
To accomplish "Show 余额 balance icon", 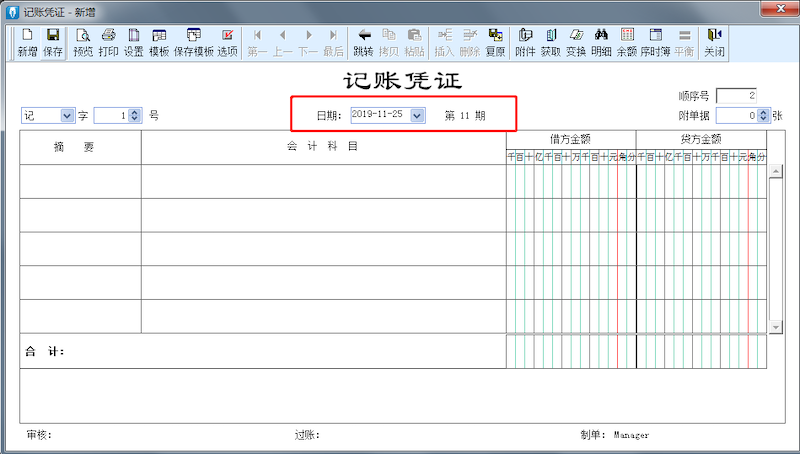I will coord(627,43).
